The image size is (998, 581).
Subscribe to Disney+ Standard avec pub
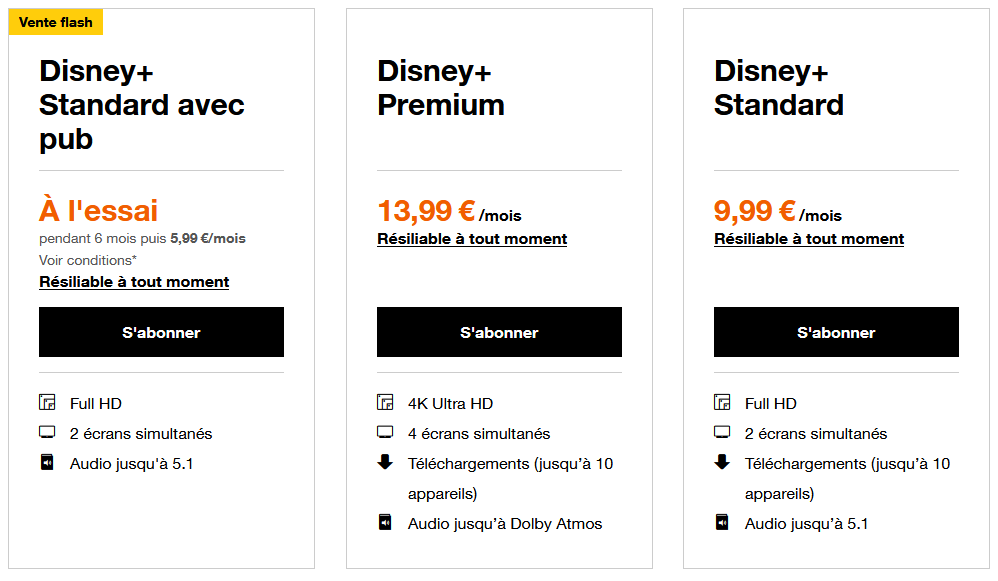point(161,332)
